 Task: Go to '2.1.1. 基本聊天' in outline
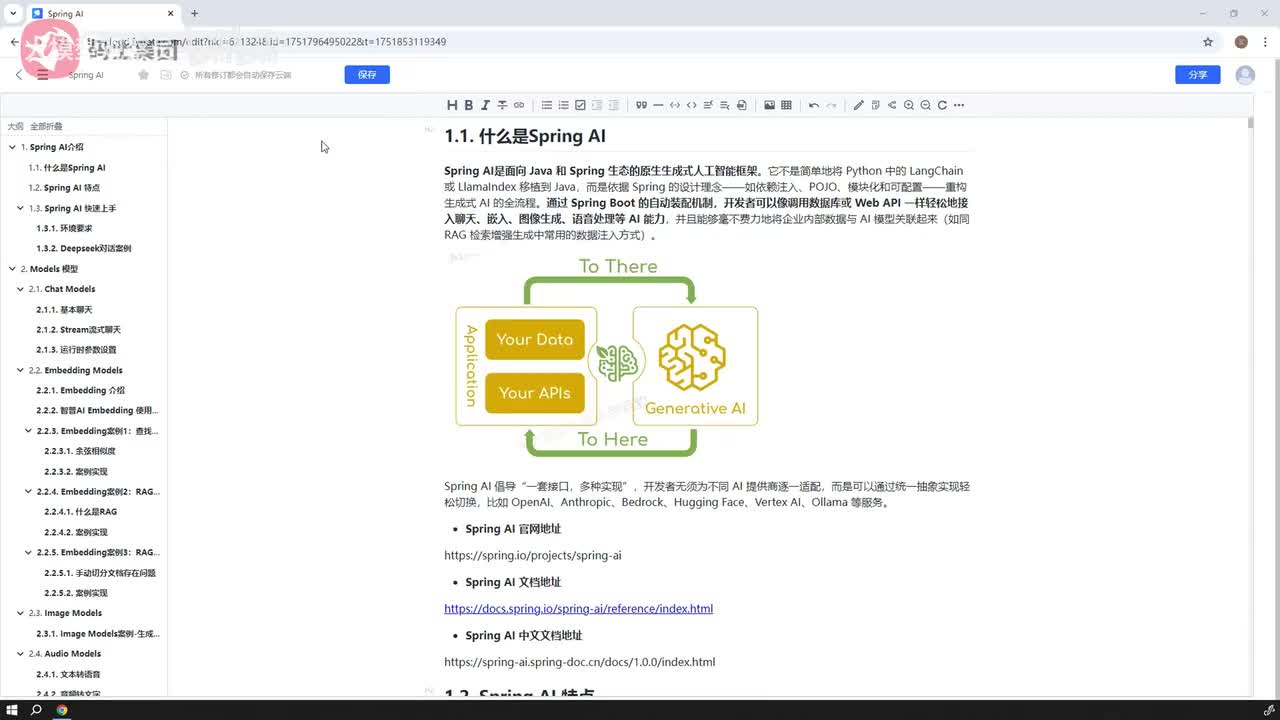click(64, 310)
